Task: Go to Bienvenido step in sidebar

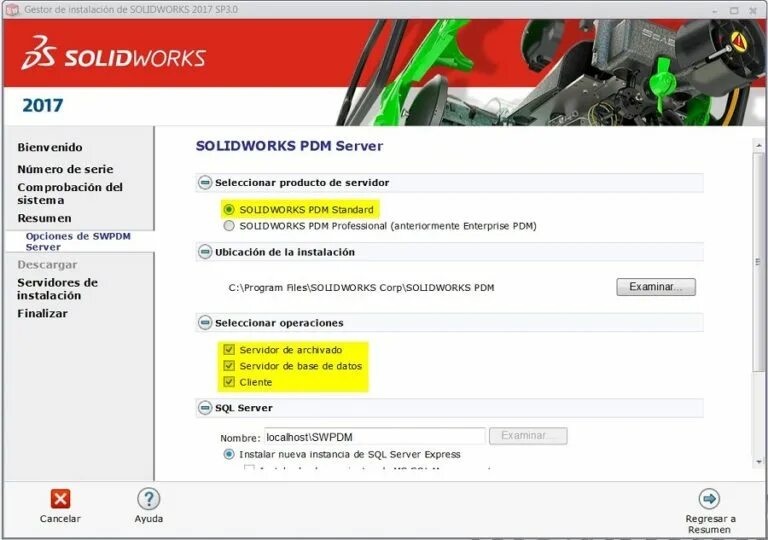Action: (x=50, y=147)
